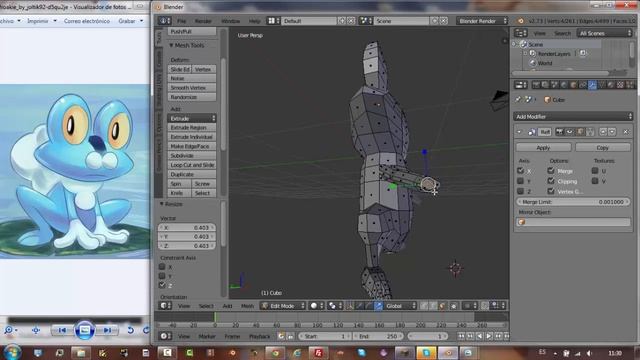Screen dimensions: 640x360
Task: Open the Help menu in Blender
Action: (254, 21)
